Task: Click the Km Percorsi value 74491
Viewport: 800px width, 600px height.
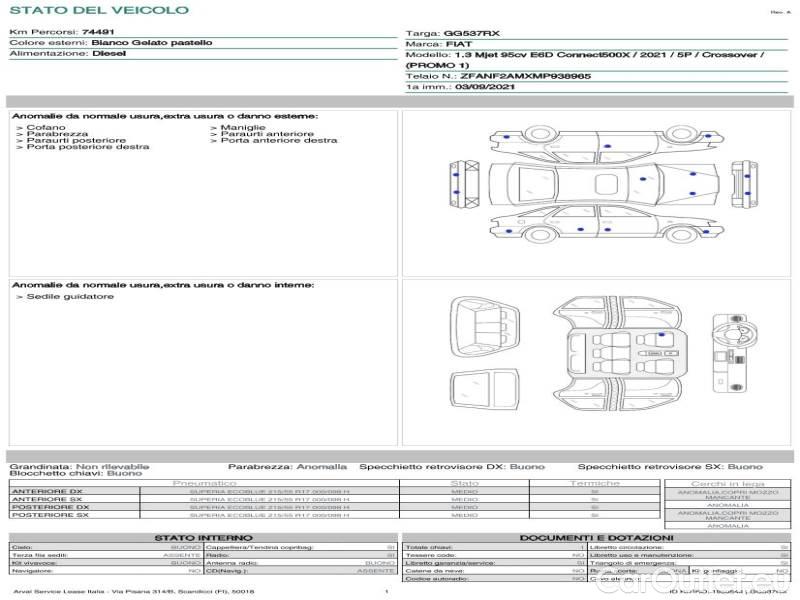Action: point(97,33)
